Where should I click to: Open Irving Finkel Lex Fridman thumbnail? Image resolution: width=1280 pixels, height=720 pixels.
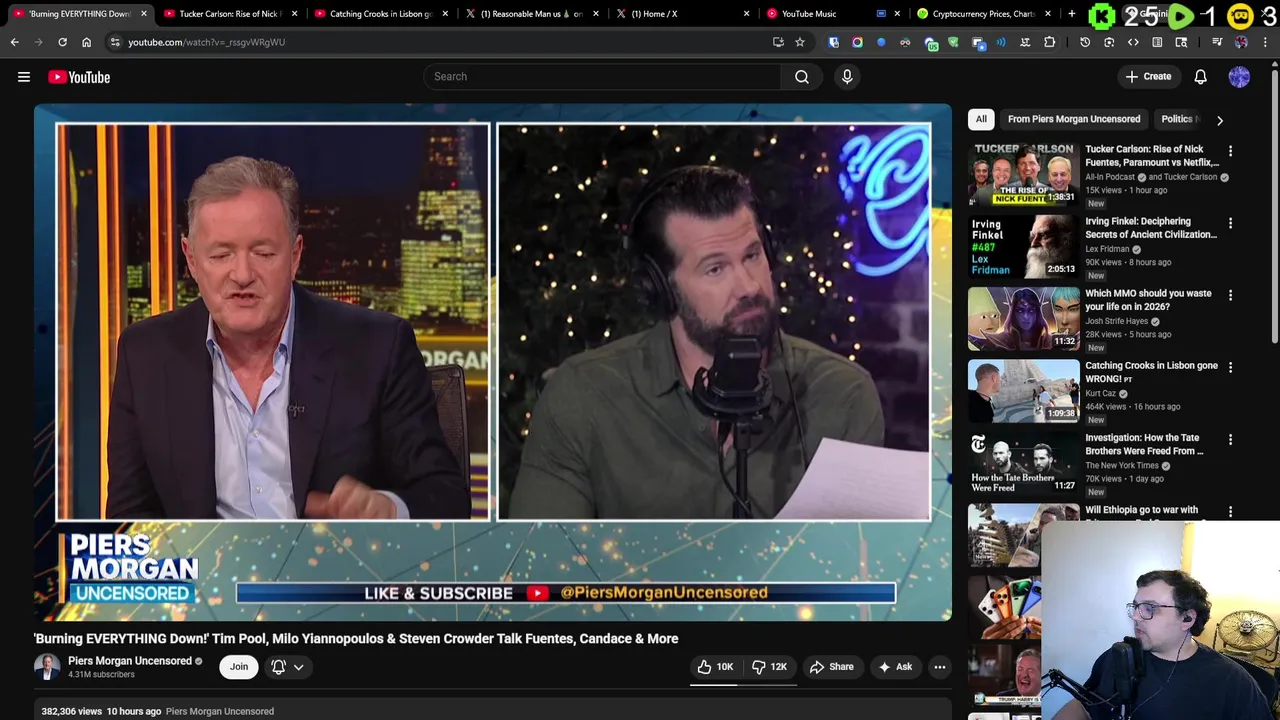point(1023,246)
